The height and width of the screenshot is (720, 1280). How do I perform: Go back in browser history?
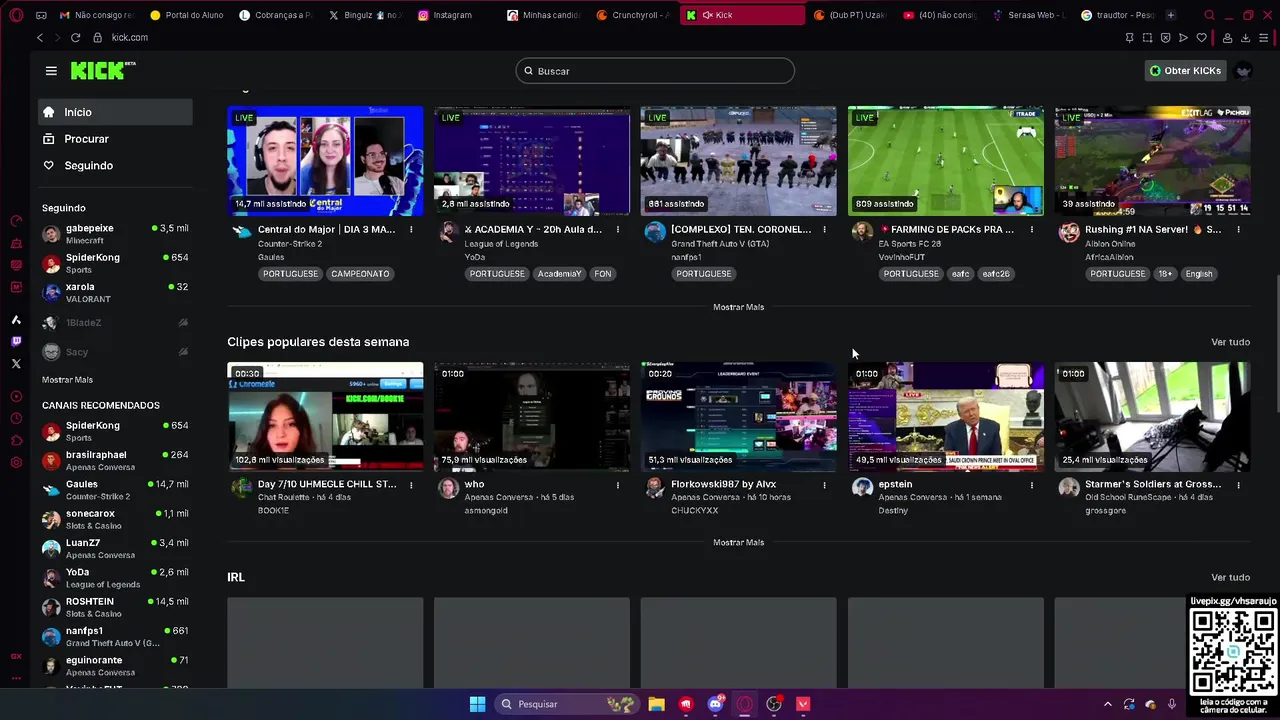40,37
